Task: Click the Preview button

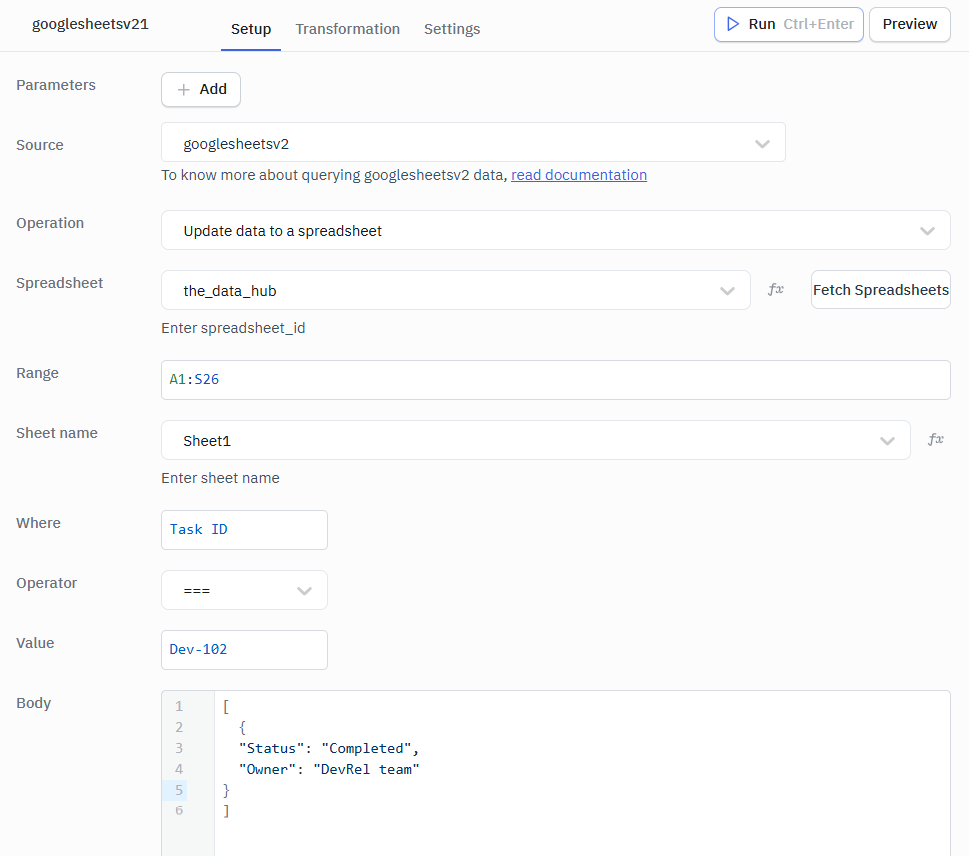Action: [909, 24]
